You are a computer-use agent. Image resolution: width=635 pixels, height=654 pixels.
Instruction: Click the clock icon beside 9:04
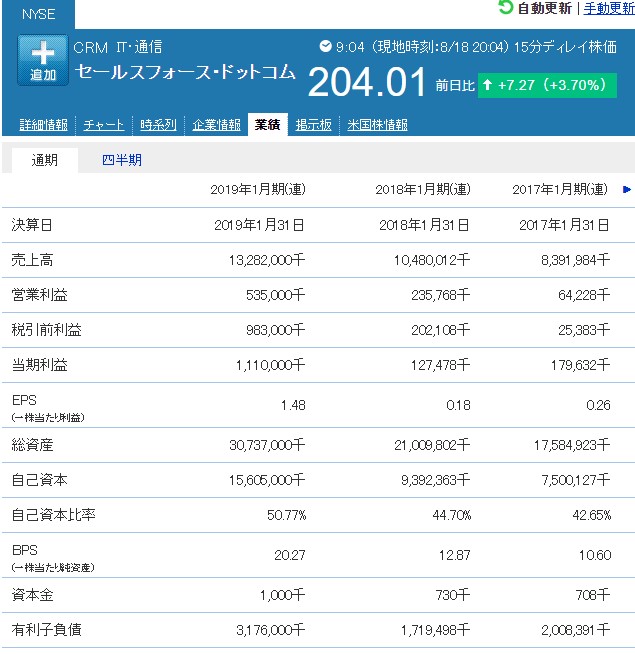tap(325, 46)
